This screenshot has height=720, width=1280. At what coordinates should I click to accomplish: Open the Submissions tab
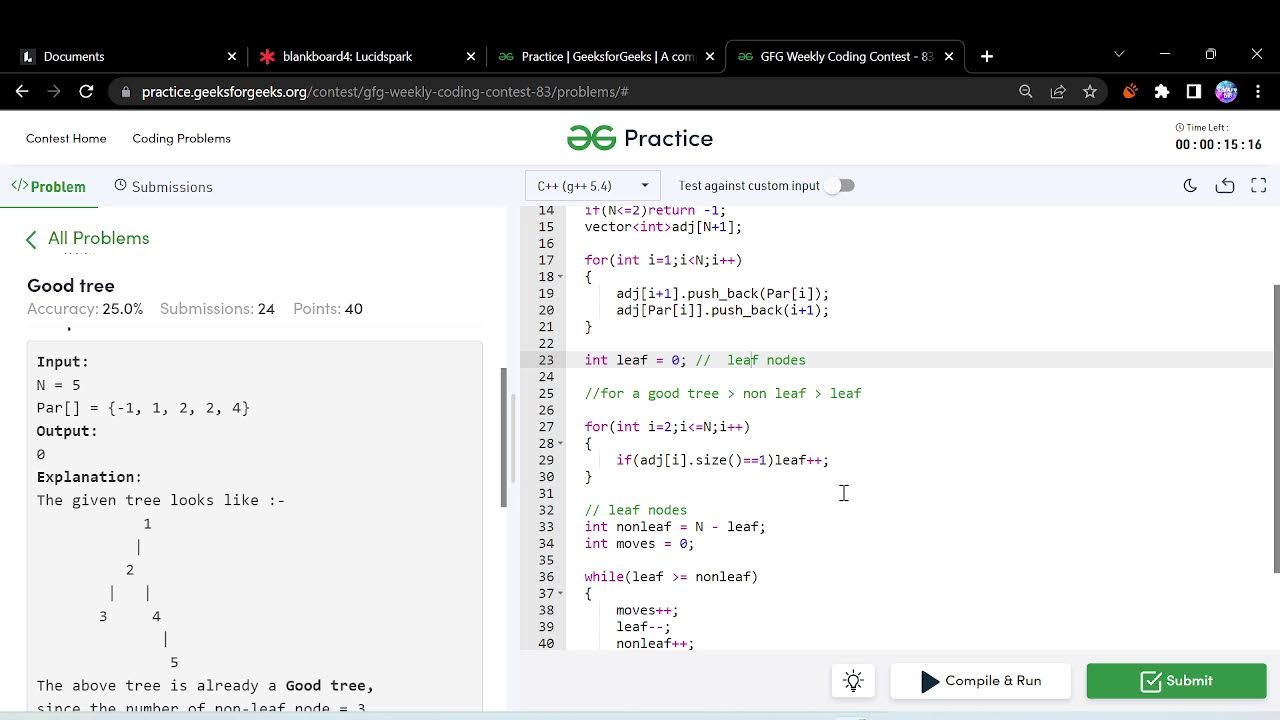tap(163, 186)
